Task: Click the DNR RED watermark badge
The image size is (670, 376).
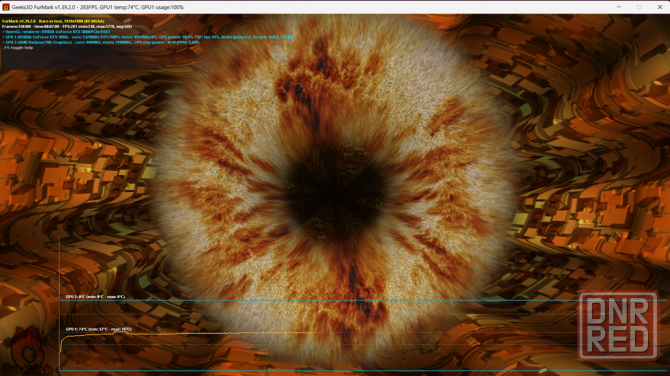Action: coord(618,326)
